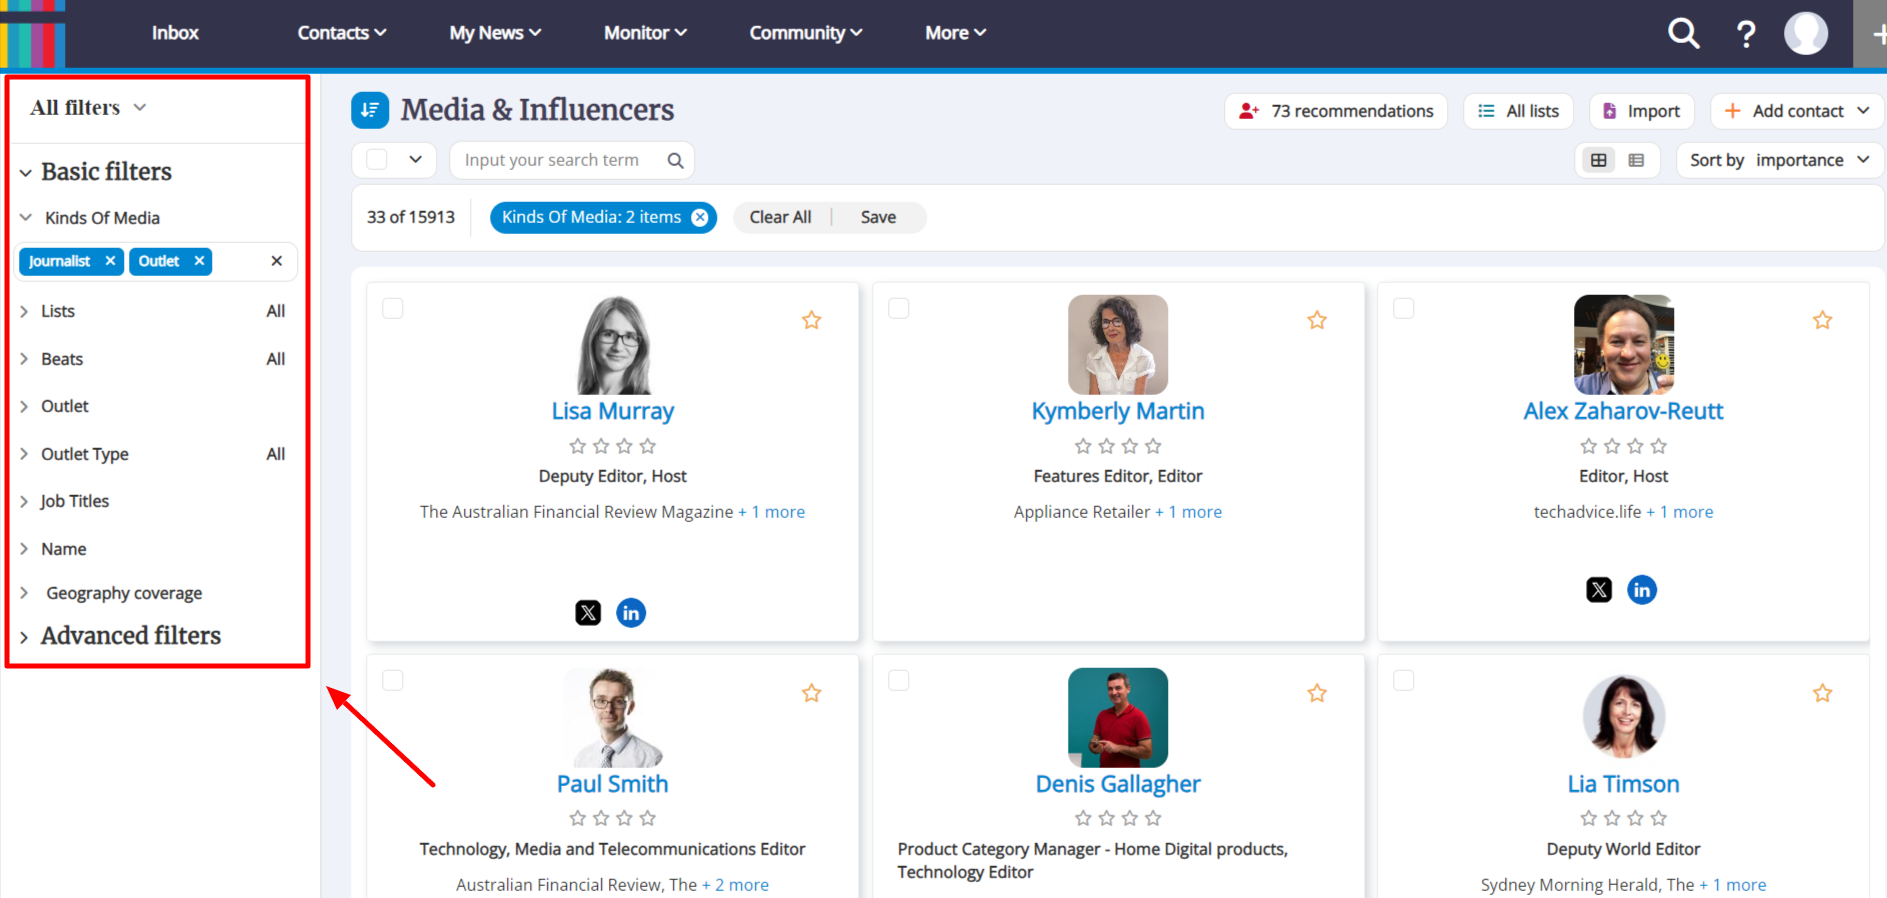This screenshot has height=898, width=1887.
Task: Open Lisa Murray's LinkedIn icon
Action: tap(630, 612)
